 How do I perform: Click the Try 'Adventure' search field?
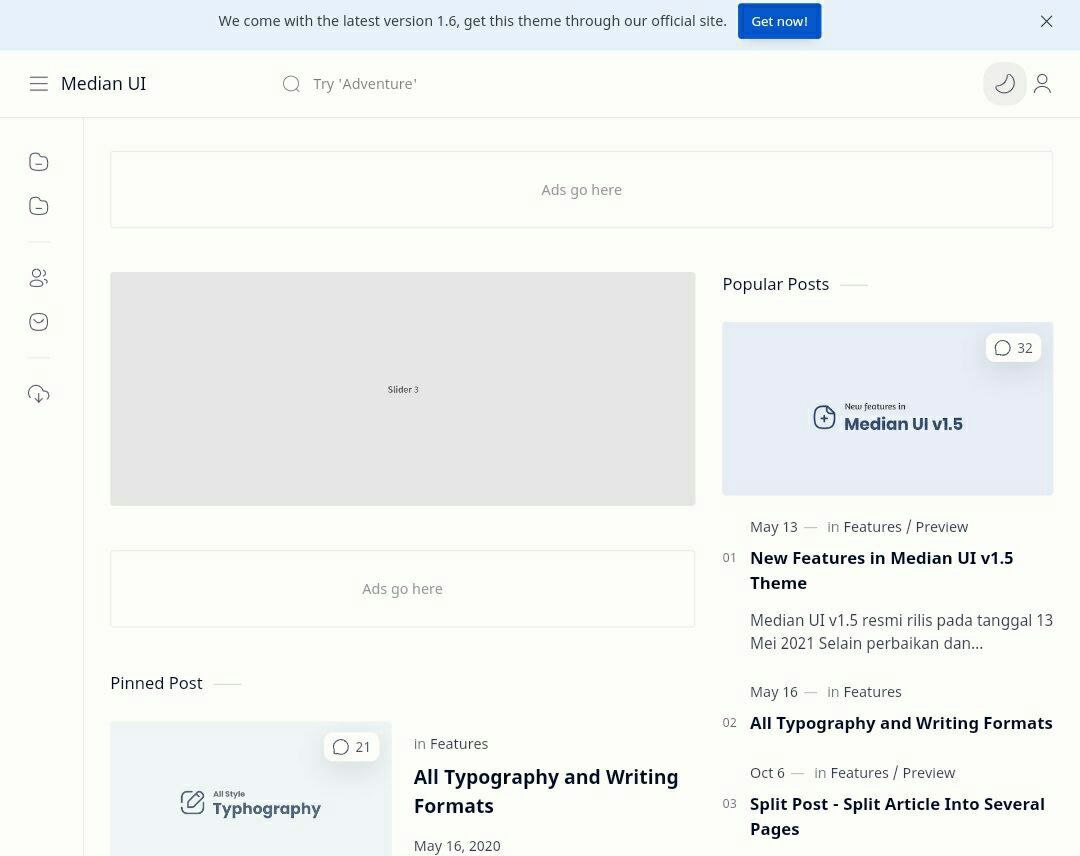pos(365,83)
